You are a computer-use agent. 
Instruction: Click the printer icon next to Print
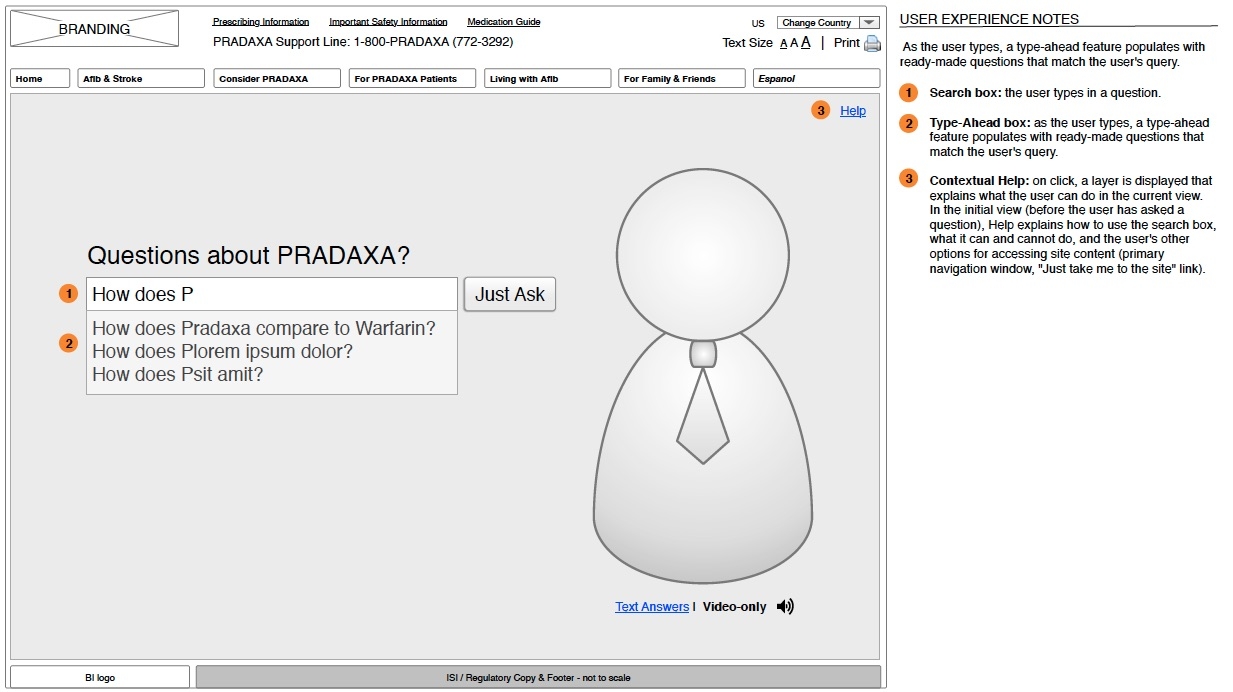point(872,43)
